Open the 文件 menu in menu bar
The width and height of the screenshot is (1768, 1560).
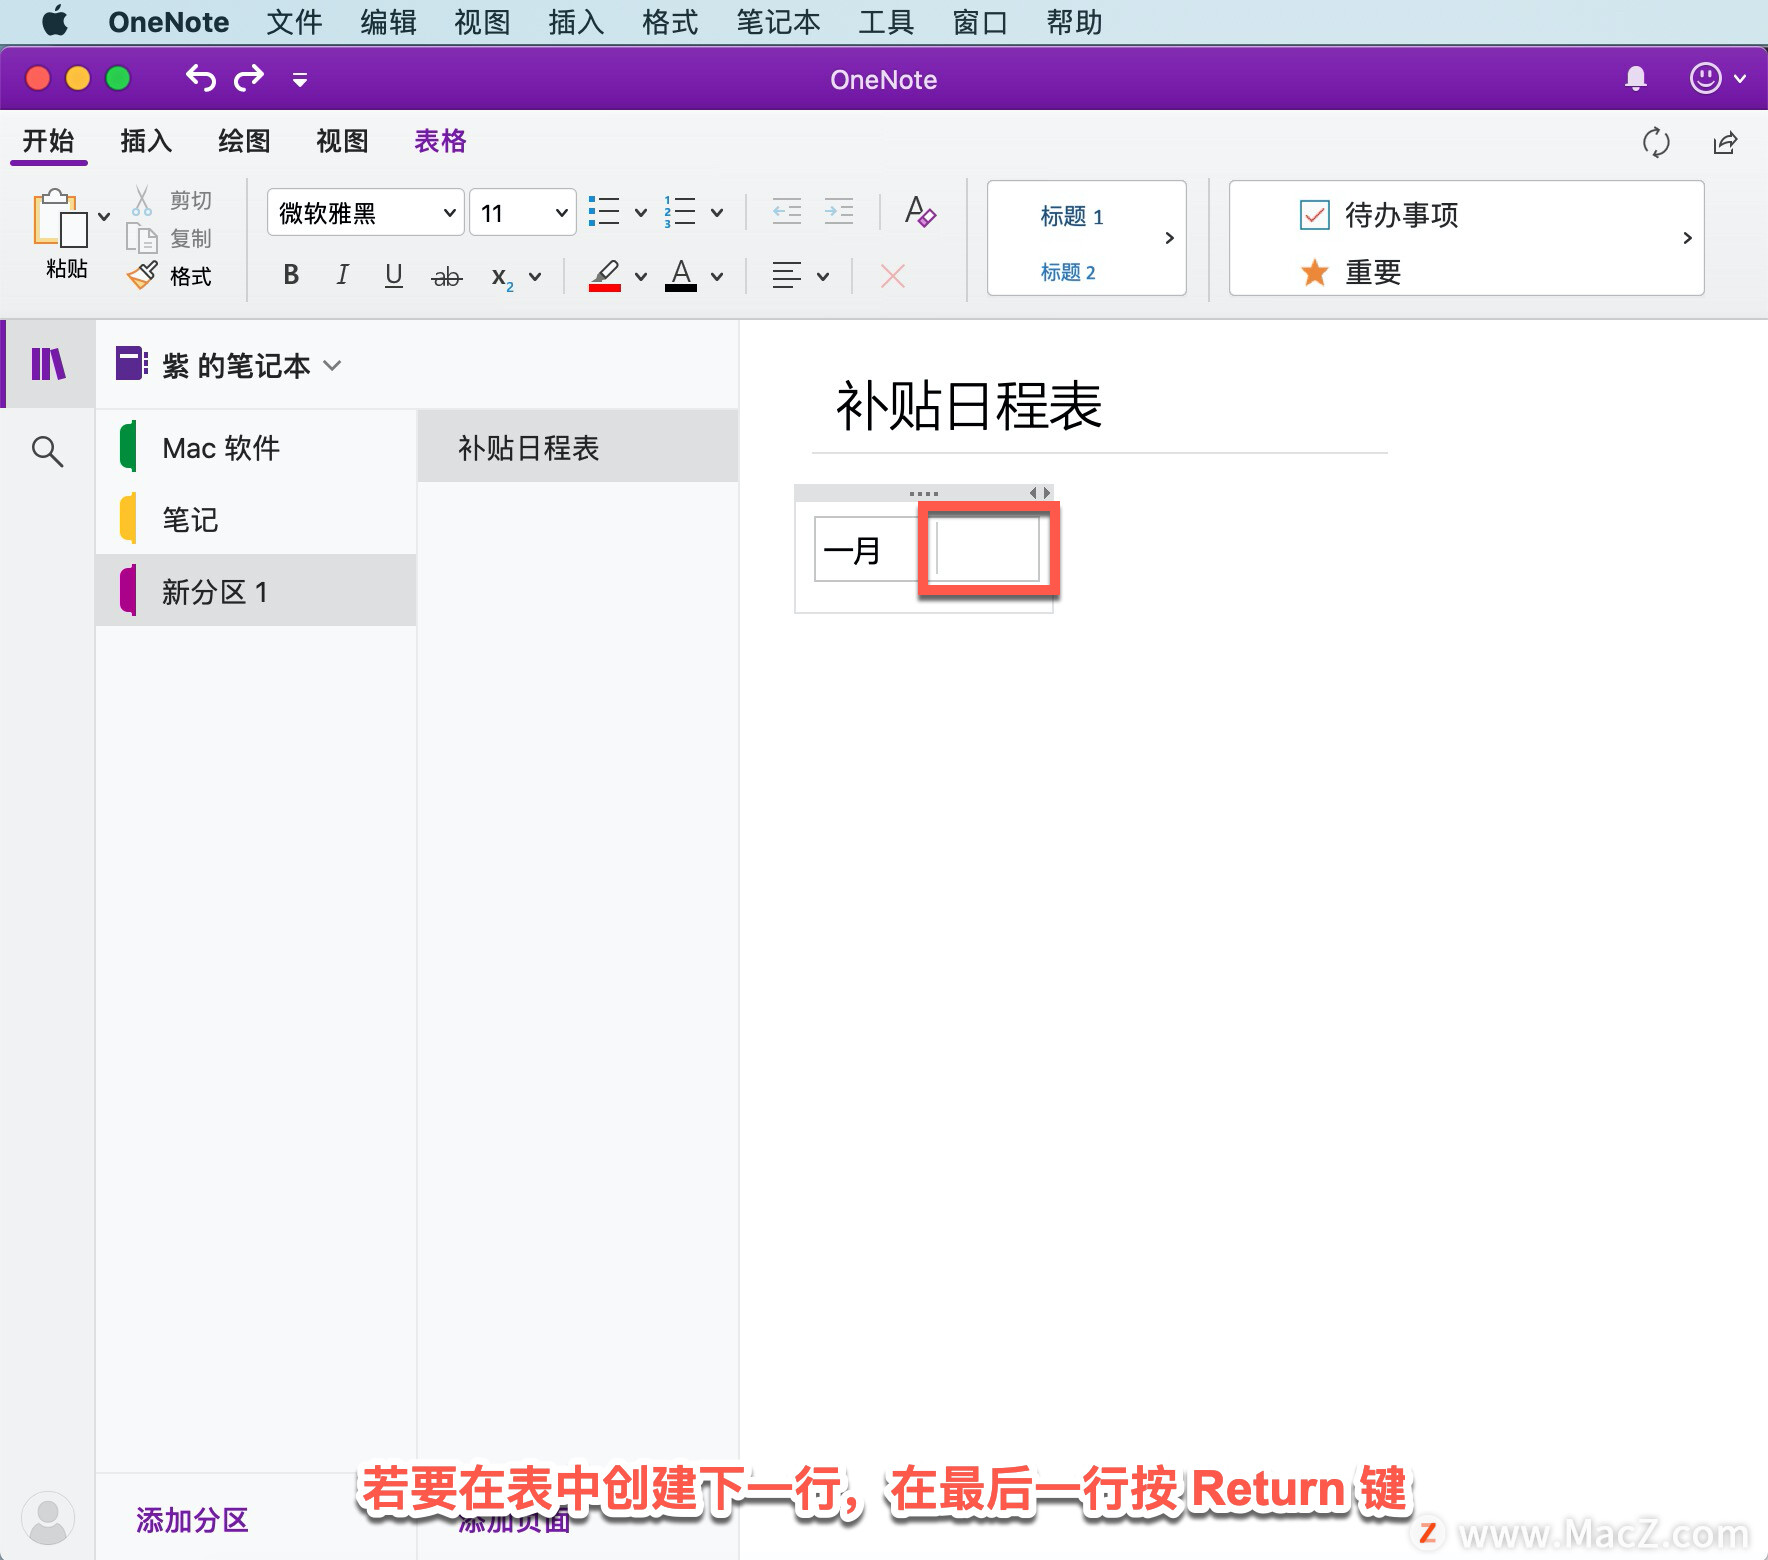tap(294, 22)
